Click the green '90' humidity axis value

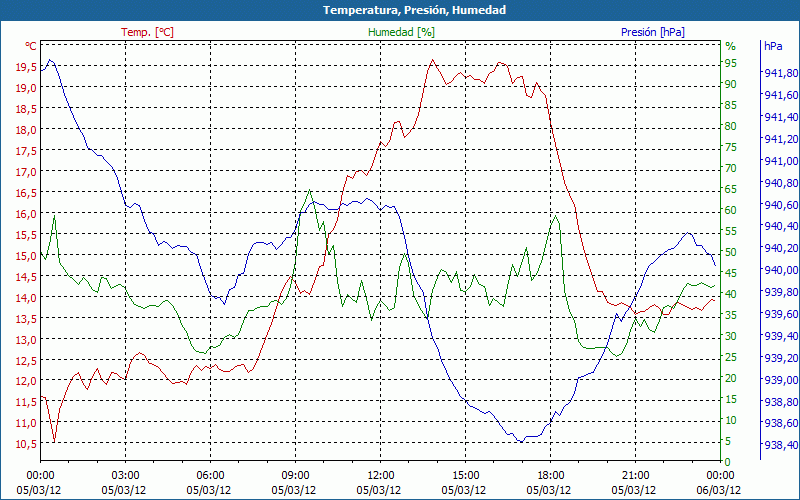click(x=731, y=84)
